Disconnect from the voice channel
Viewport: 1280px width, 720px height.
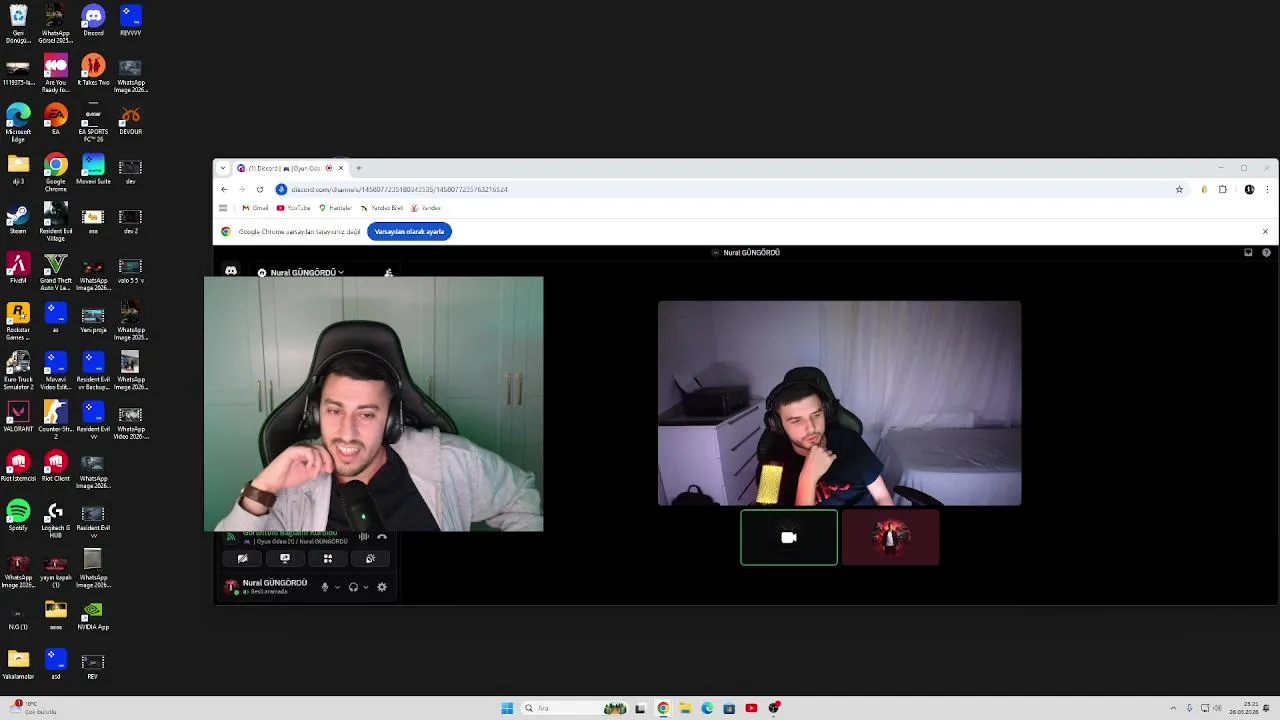coord(381,537)
